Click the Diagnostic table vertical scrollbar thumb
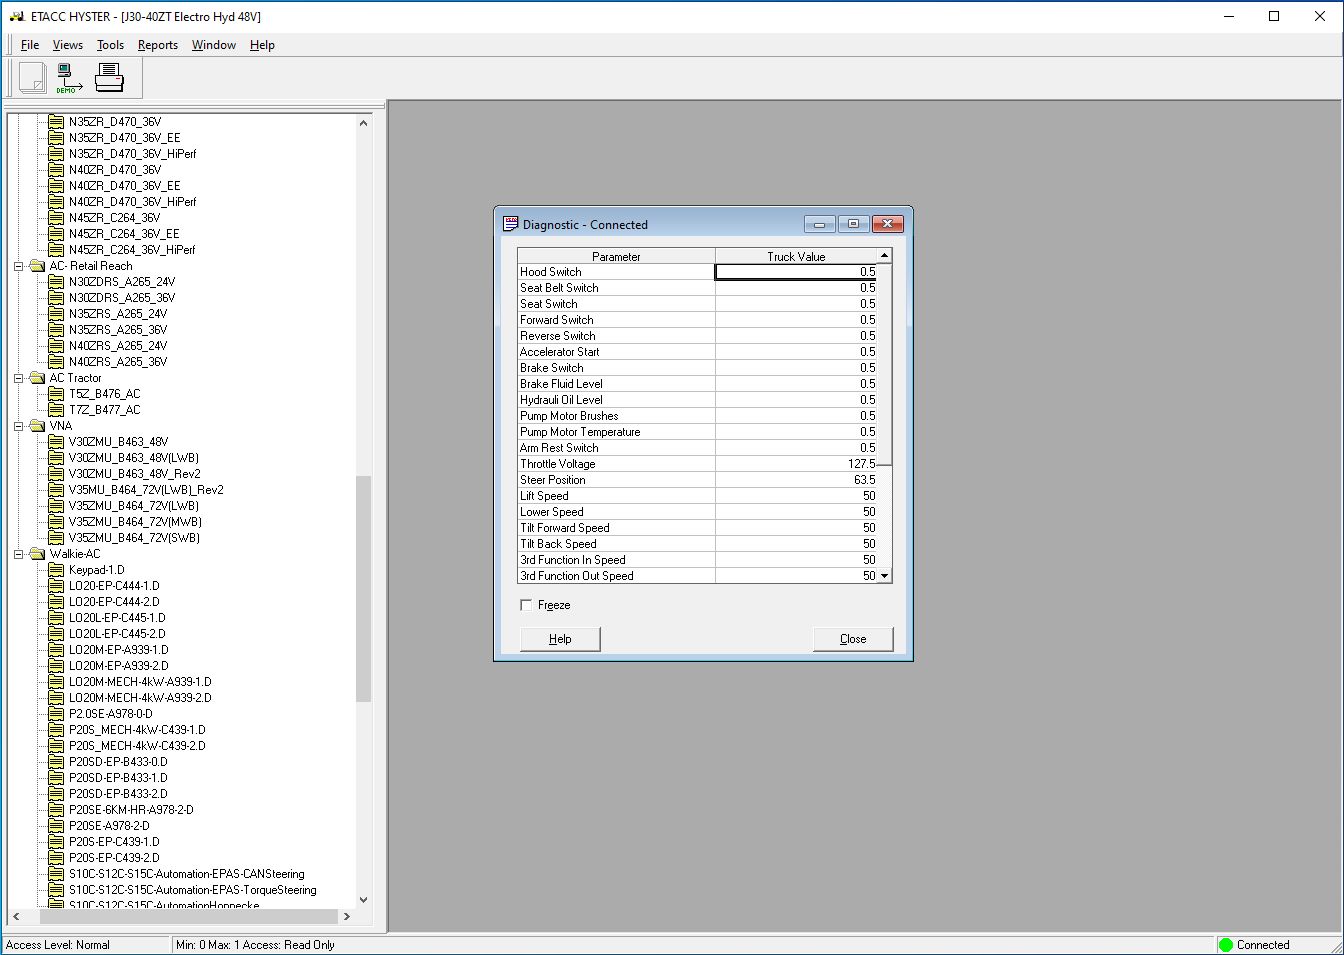Image resolution: width=1344 pixels, height=955 pixels. [x=884, y=365]
